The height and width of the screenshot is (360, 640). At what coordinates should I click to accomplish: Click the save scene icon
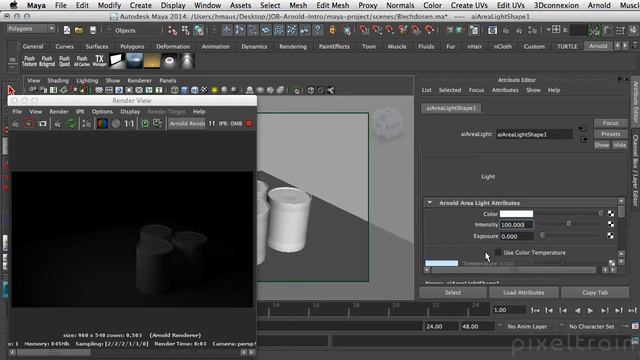93,30
